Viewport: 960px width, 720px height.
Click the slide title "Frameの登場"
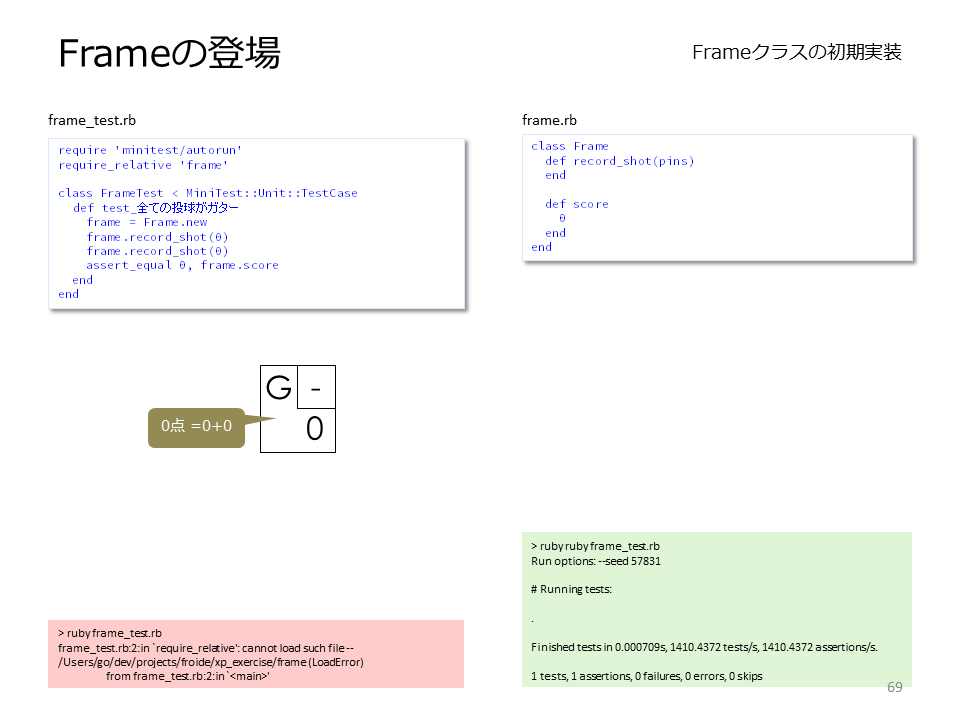click(x=169, y=53)
